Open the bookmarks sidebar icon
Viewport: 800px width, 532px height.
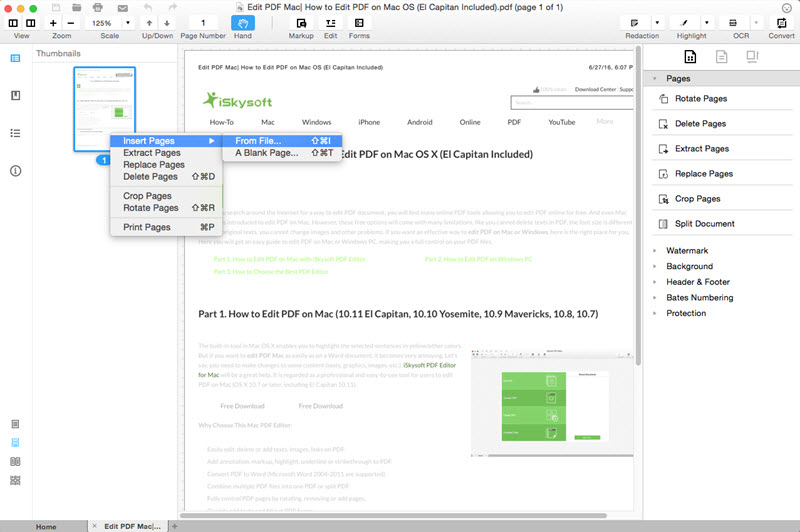pos(15,95)
